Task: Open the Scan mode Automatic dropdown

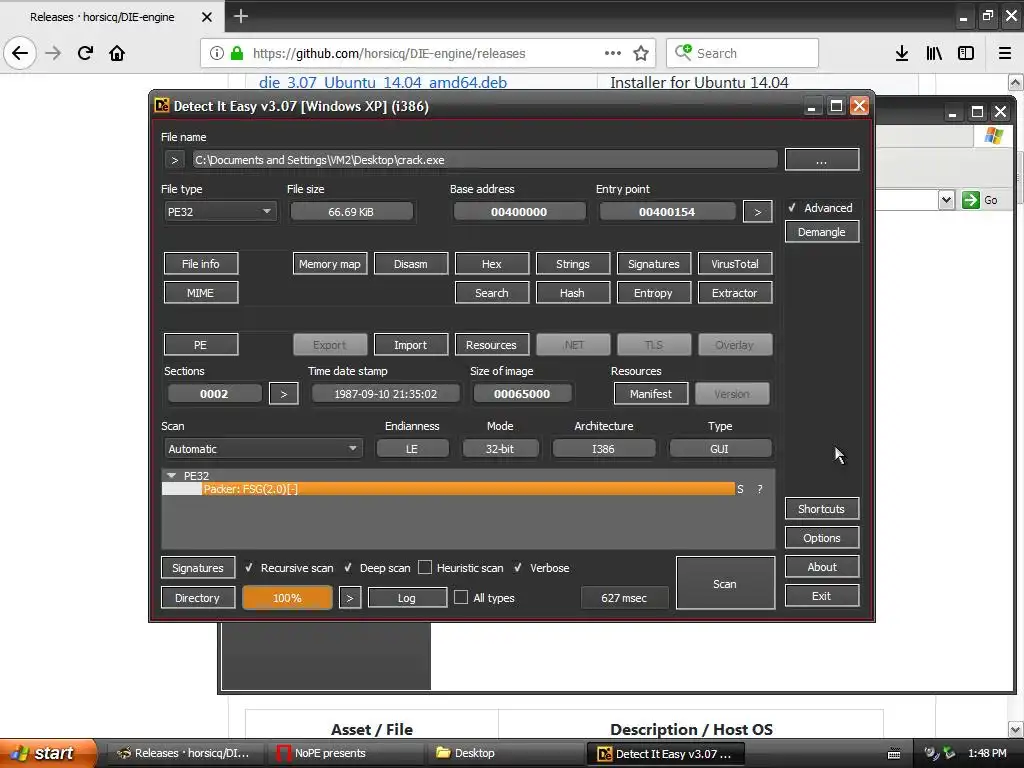Action: click(x=263, y=449)
